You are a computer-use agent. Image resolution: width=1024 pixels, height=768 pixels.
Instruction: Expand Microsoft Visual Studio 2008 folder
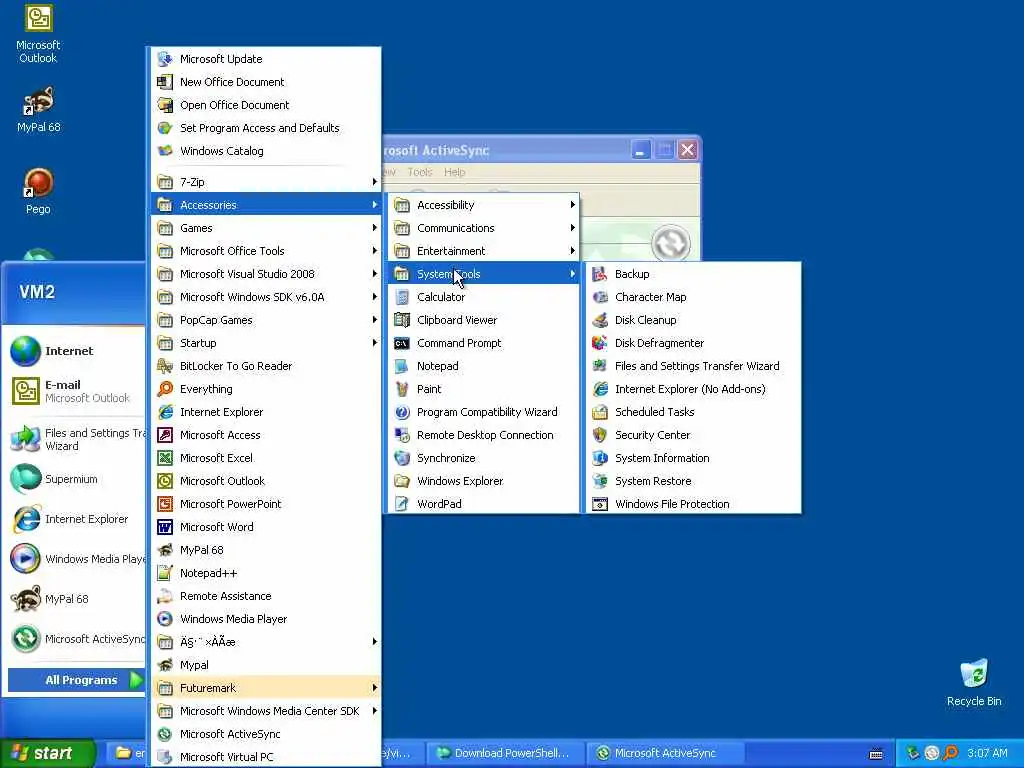[x=266, y=274]
